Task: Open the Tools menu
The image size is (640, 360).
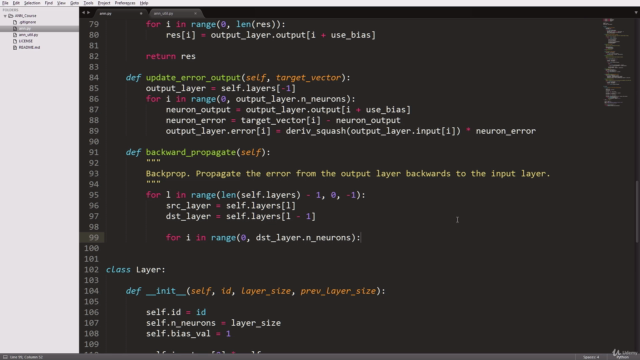Action: pos(88,3)
